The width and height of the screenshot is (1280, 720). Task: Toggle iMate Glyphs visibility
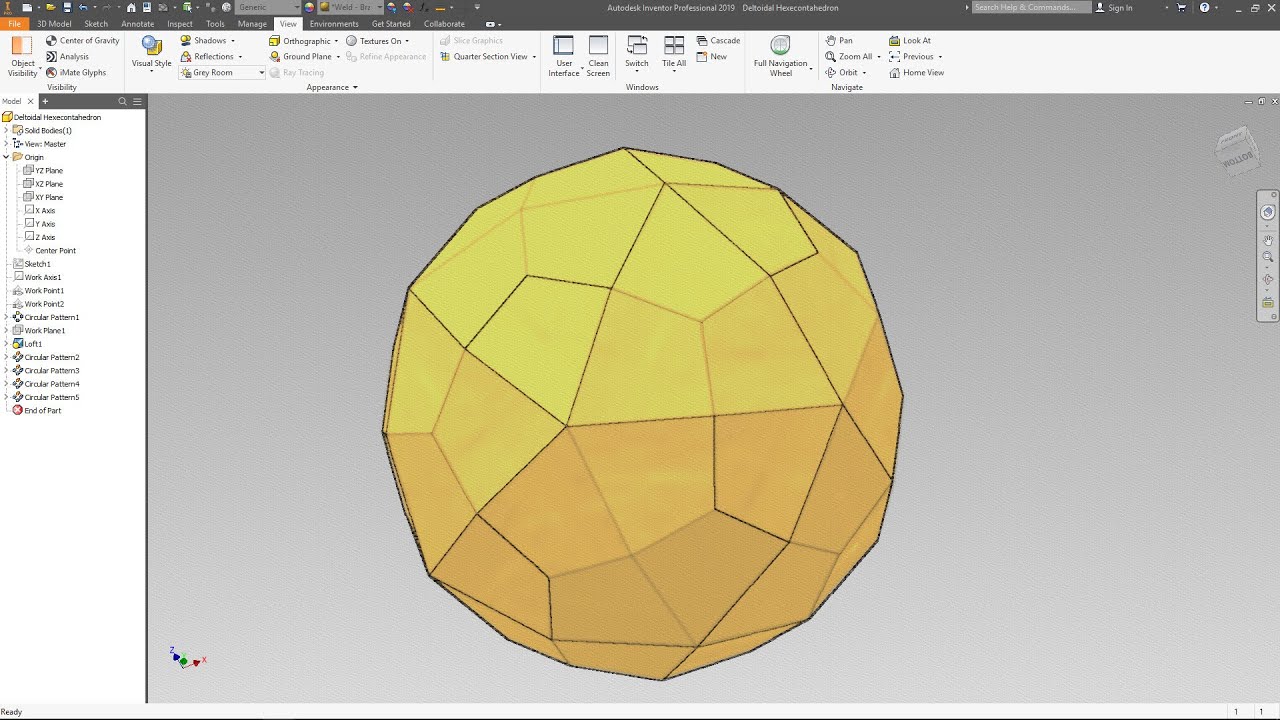[x=76, y=73]
